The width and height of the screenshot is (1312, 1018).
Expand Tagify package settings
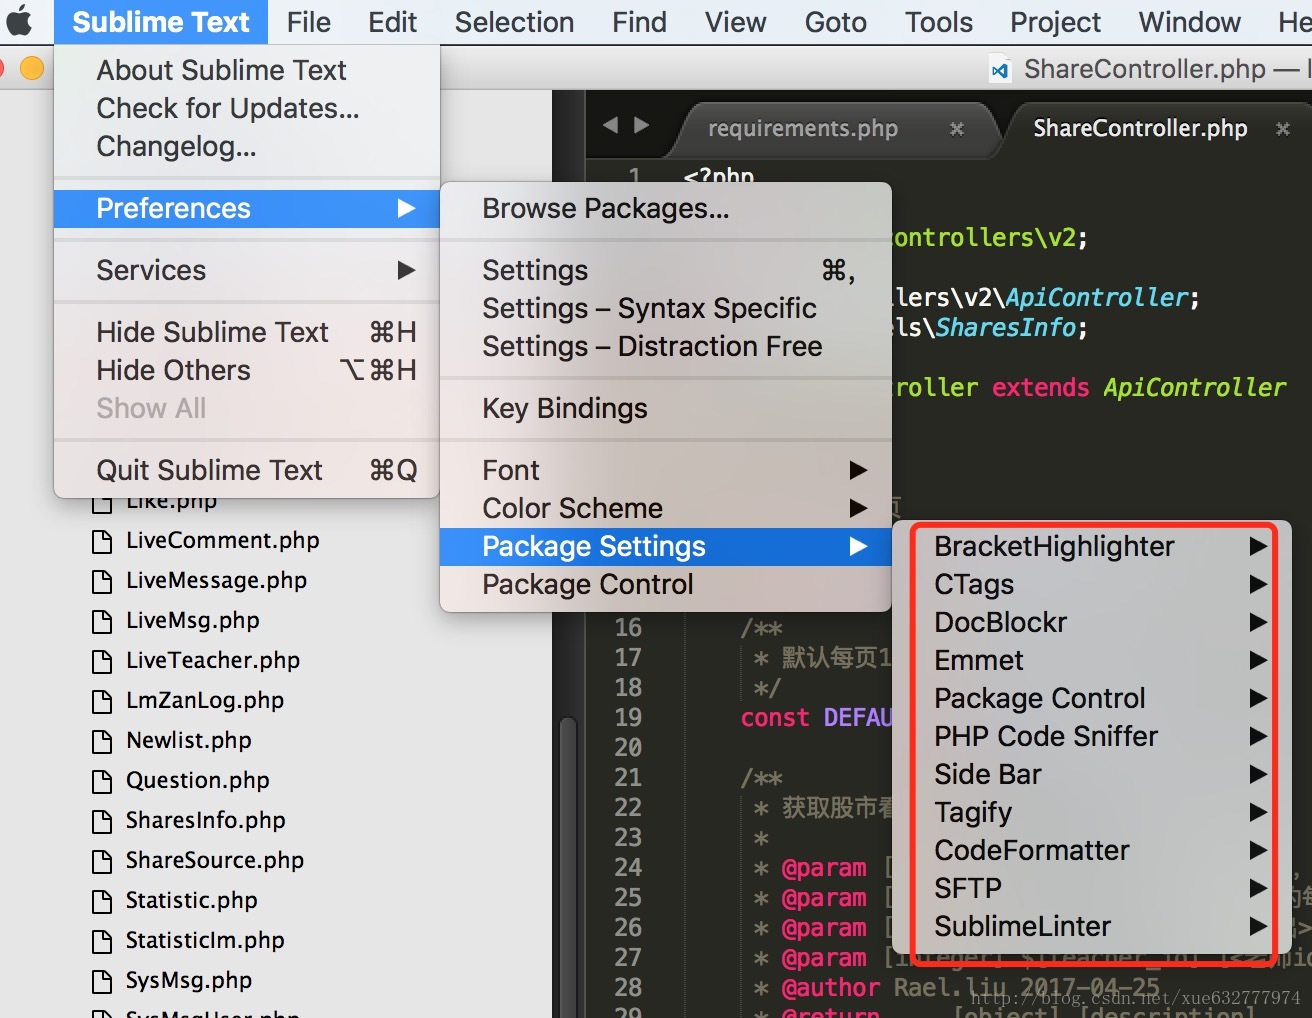pos(1092,812)
